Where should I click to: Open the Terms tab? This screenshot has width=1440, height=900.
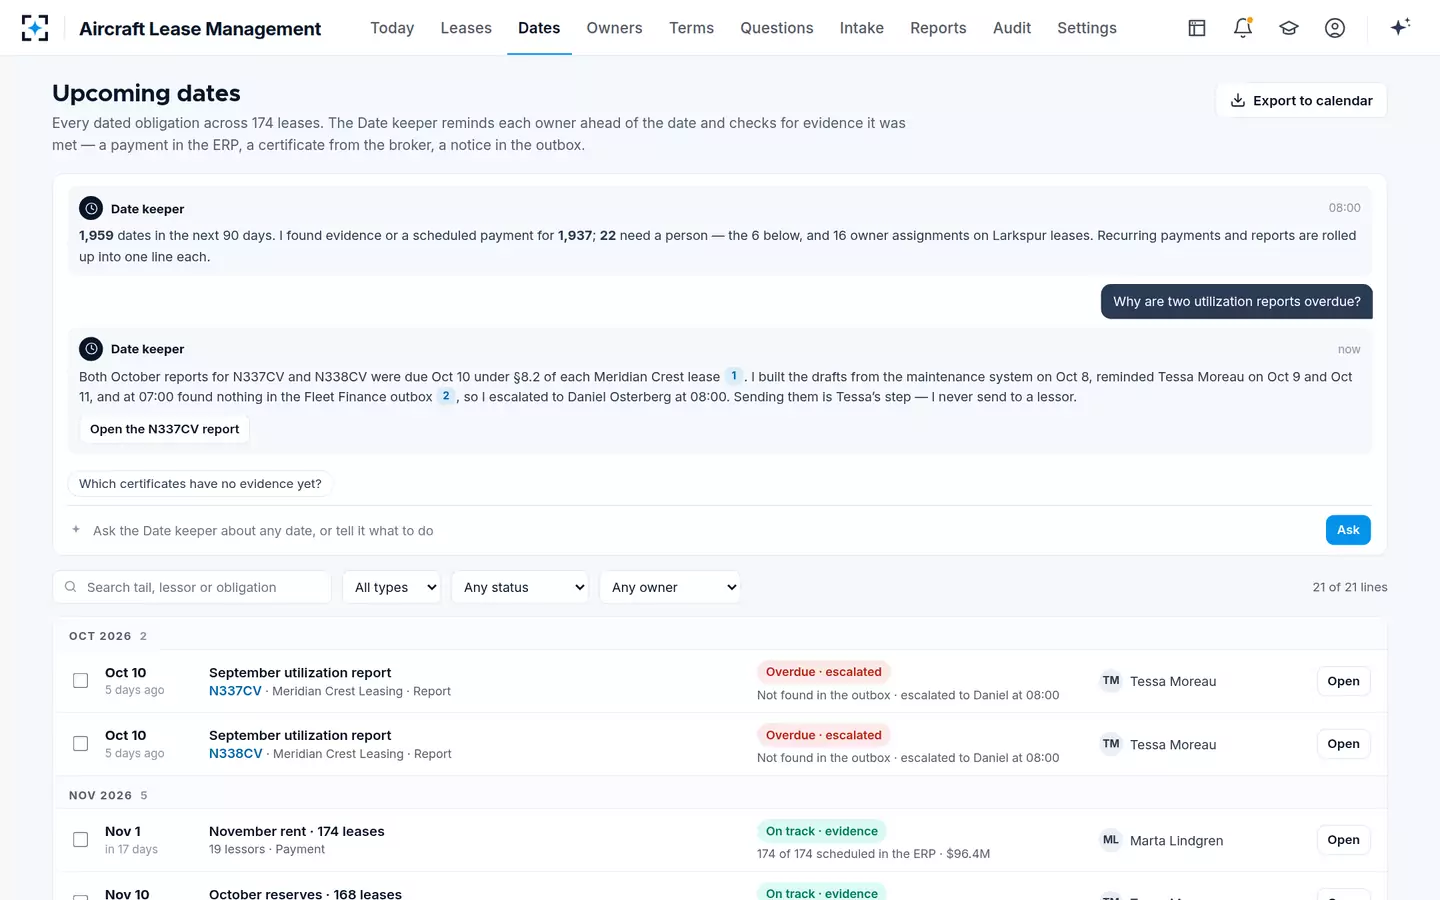[691, 28]
